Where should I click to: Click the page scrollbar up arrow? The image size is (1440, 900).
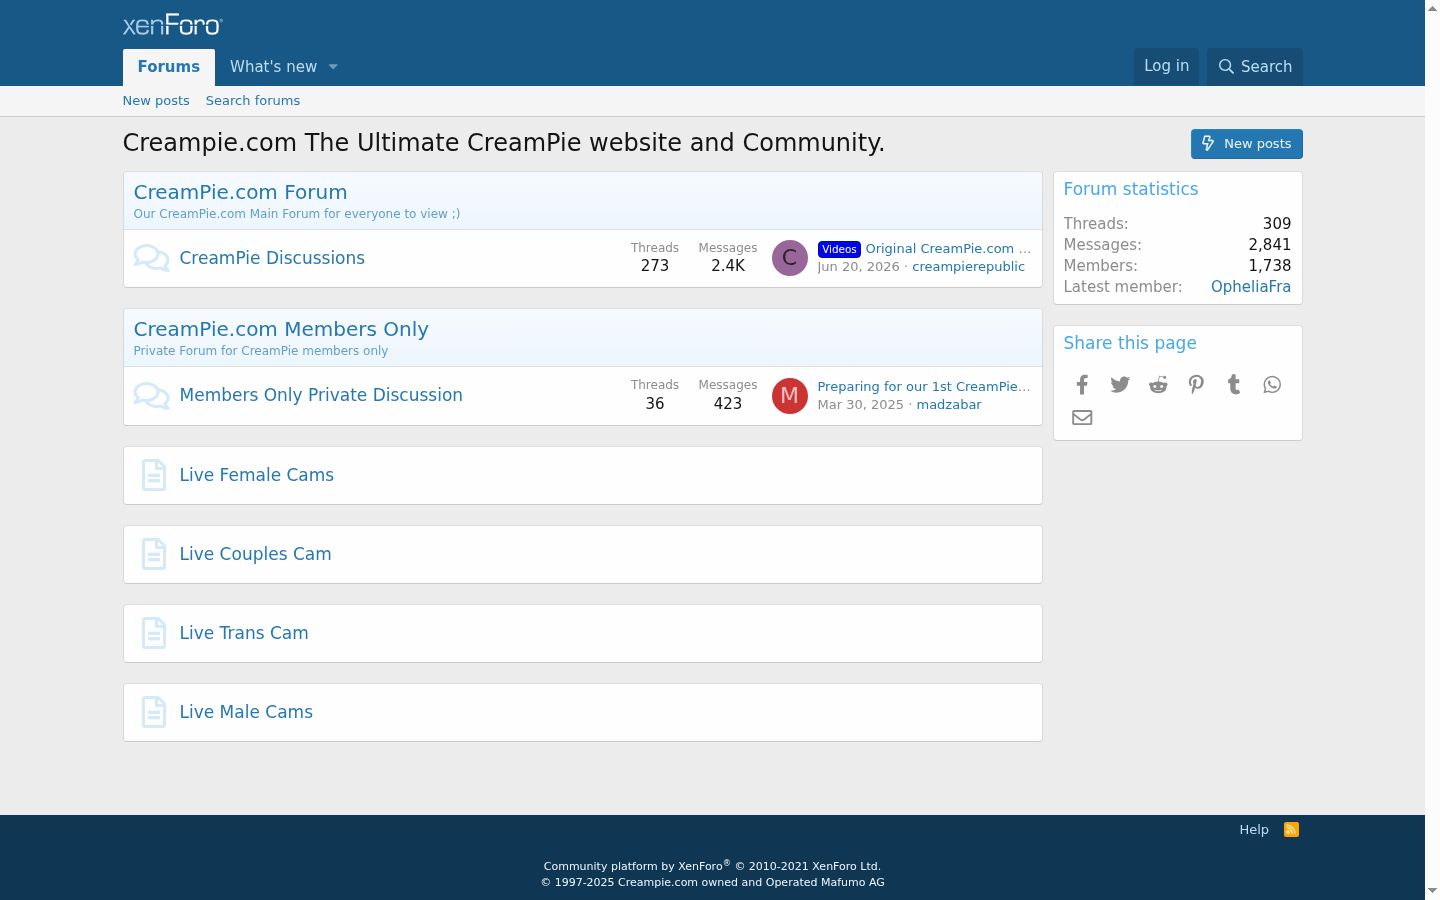click(x=1432, y=8)
